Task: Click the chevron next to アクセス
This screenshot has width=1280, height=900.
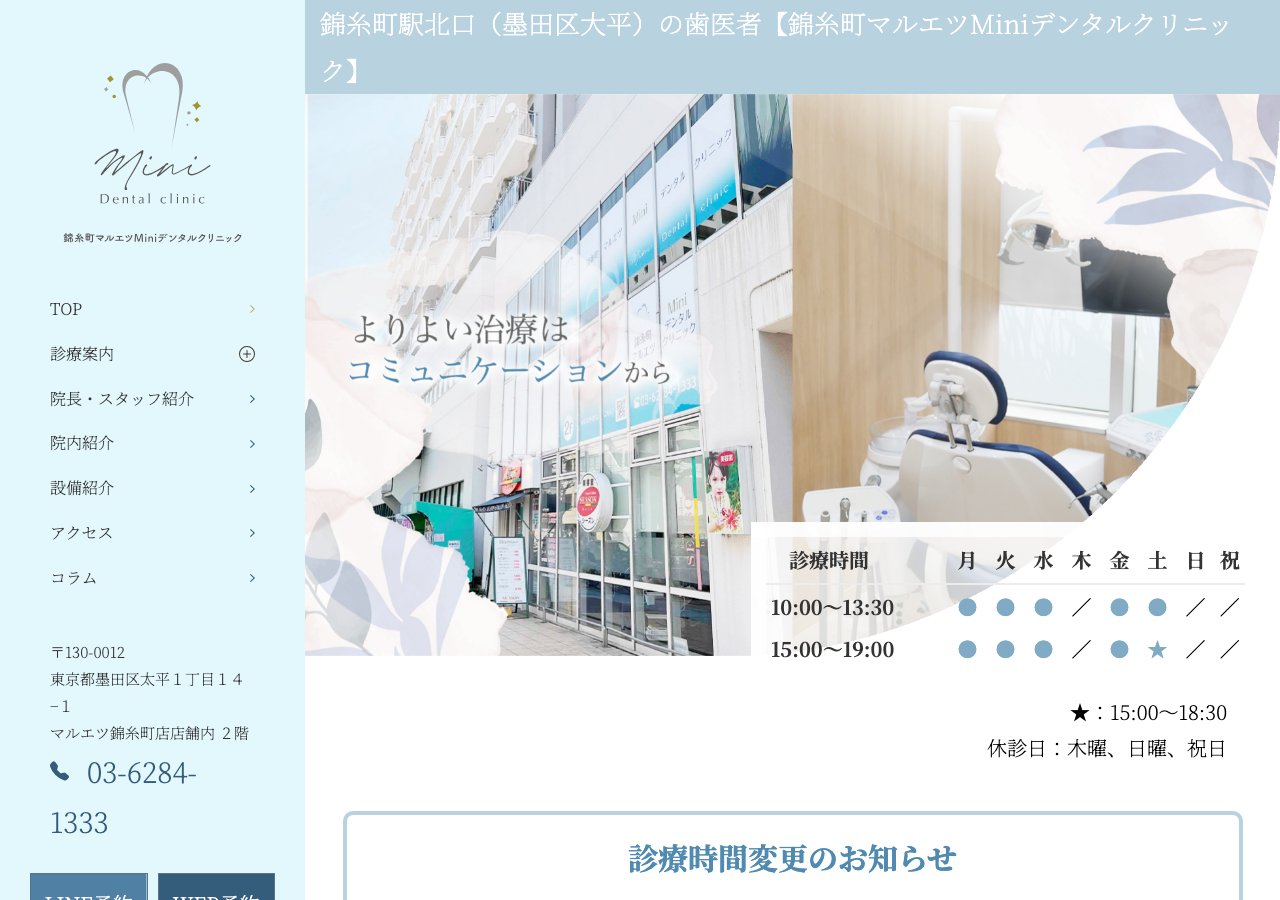Action: coord(252,533)
